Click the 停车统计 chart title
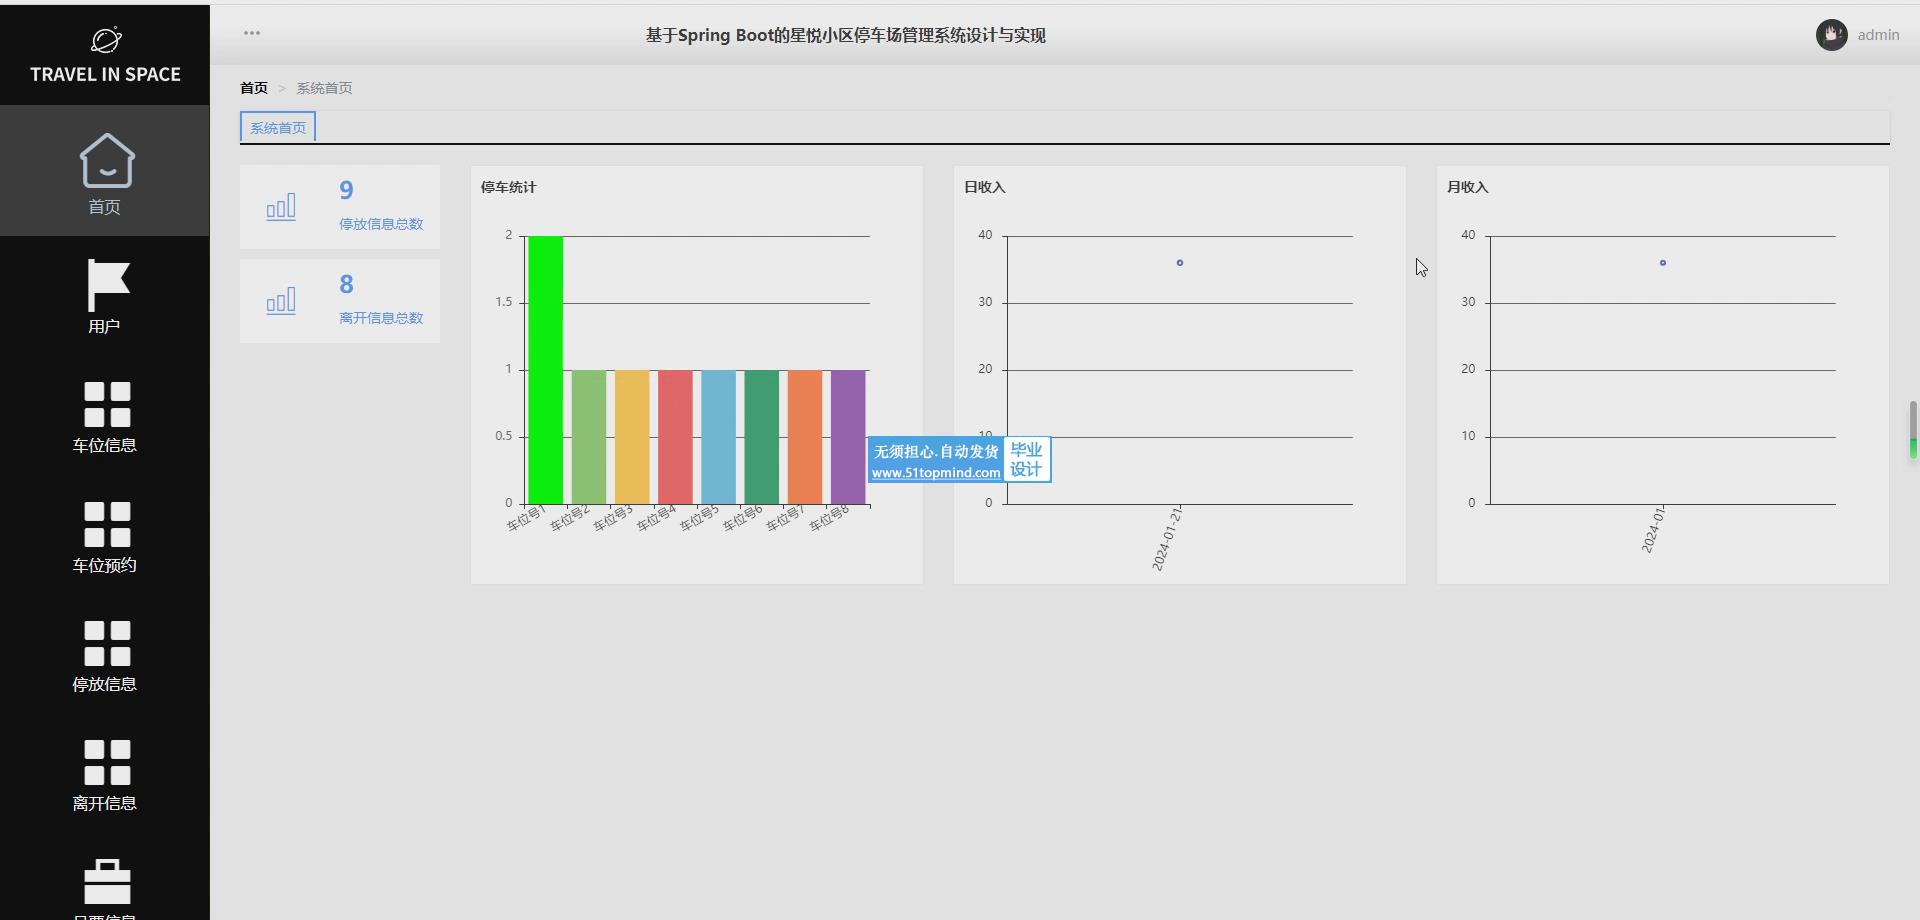The image size is (1920, 920). click(x=508, y=187)
